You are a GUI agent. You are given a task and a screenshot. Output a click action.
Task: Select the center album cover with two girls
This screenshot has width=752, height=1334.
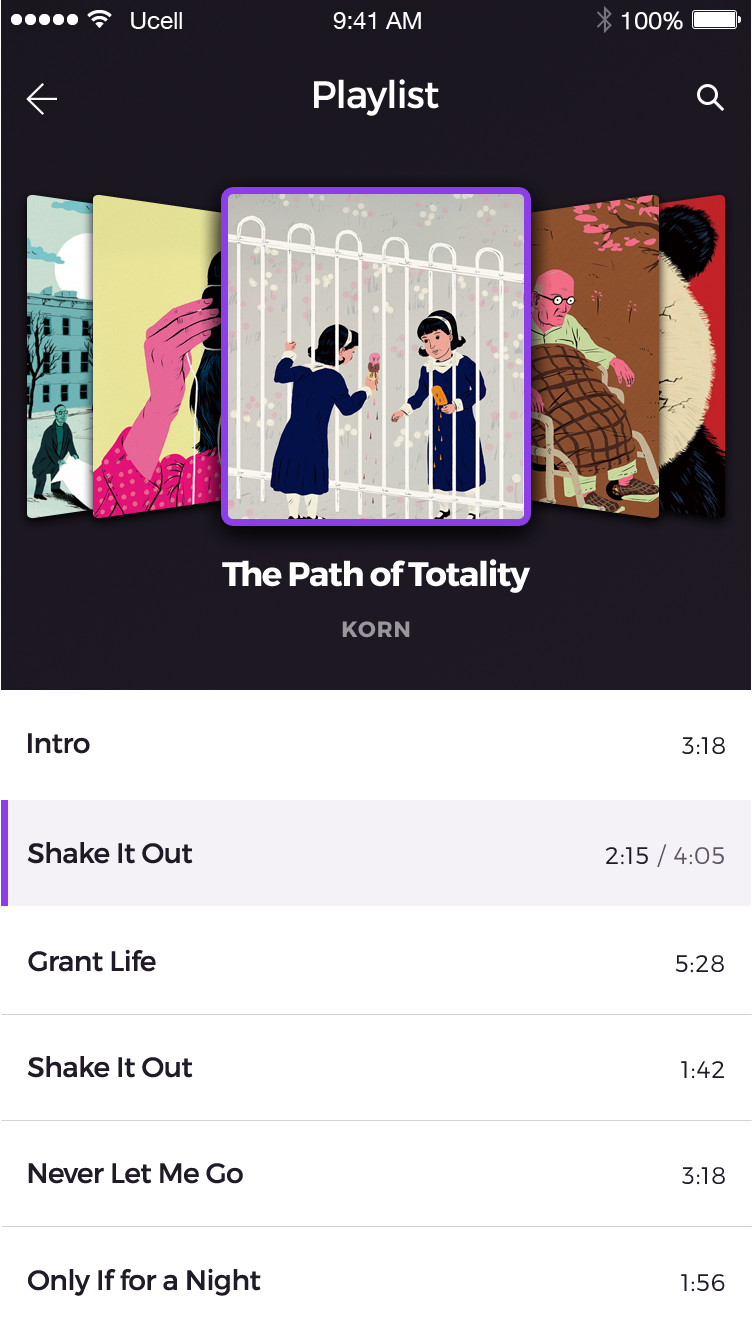coord(376,356)
